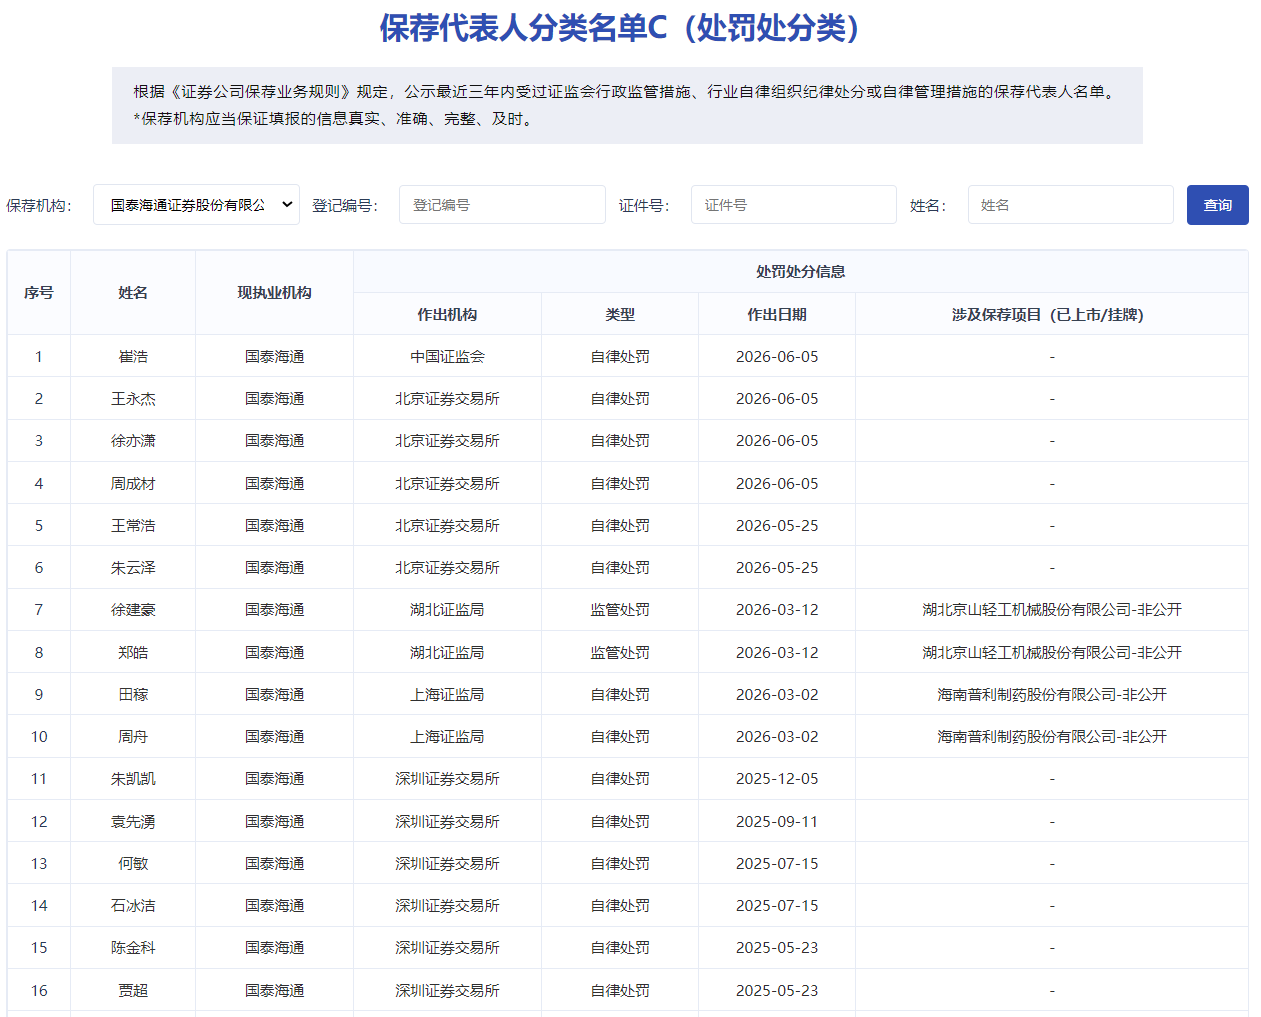Click the 序号 column header
Viewport: 1261px width, 1017px height.
click(x=39, y=293)
